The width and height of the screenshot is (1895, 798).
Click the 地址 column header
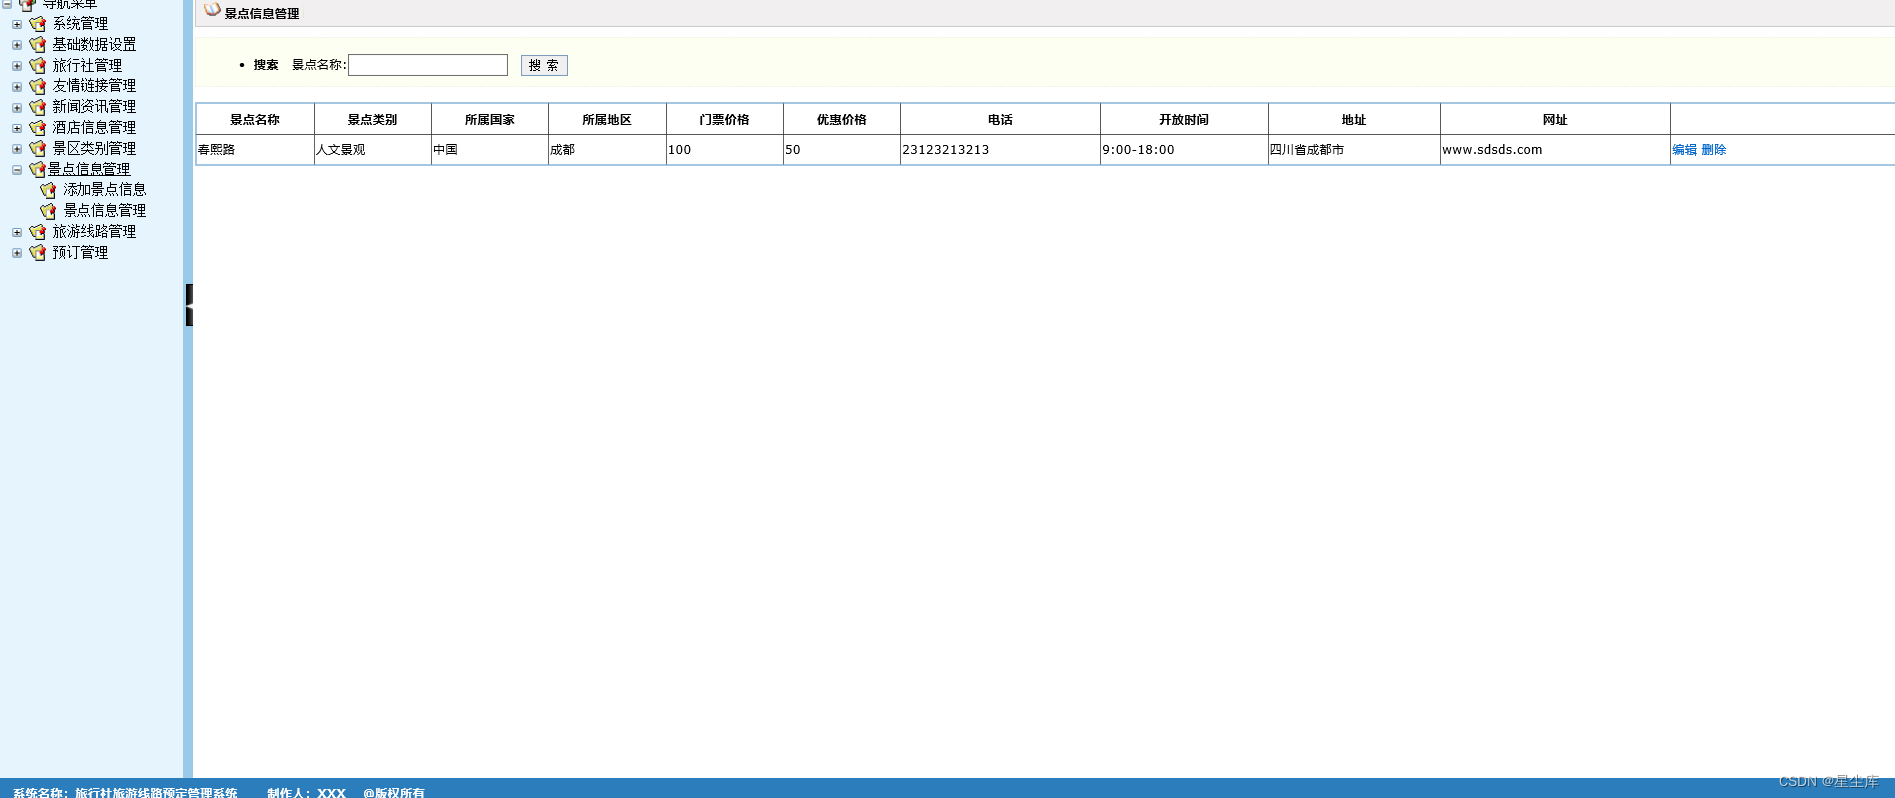pos(1354,119)
